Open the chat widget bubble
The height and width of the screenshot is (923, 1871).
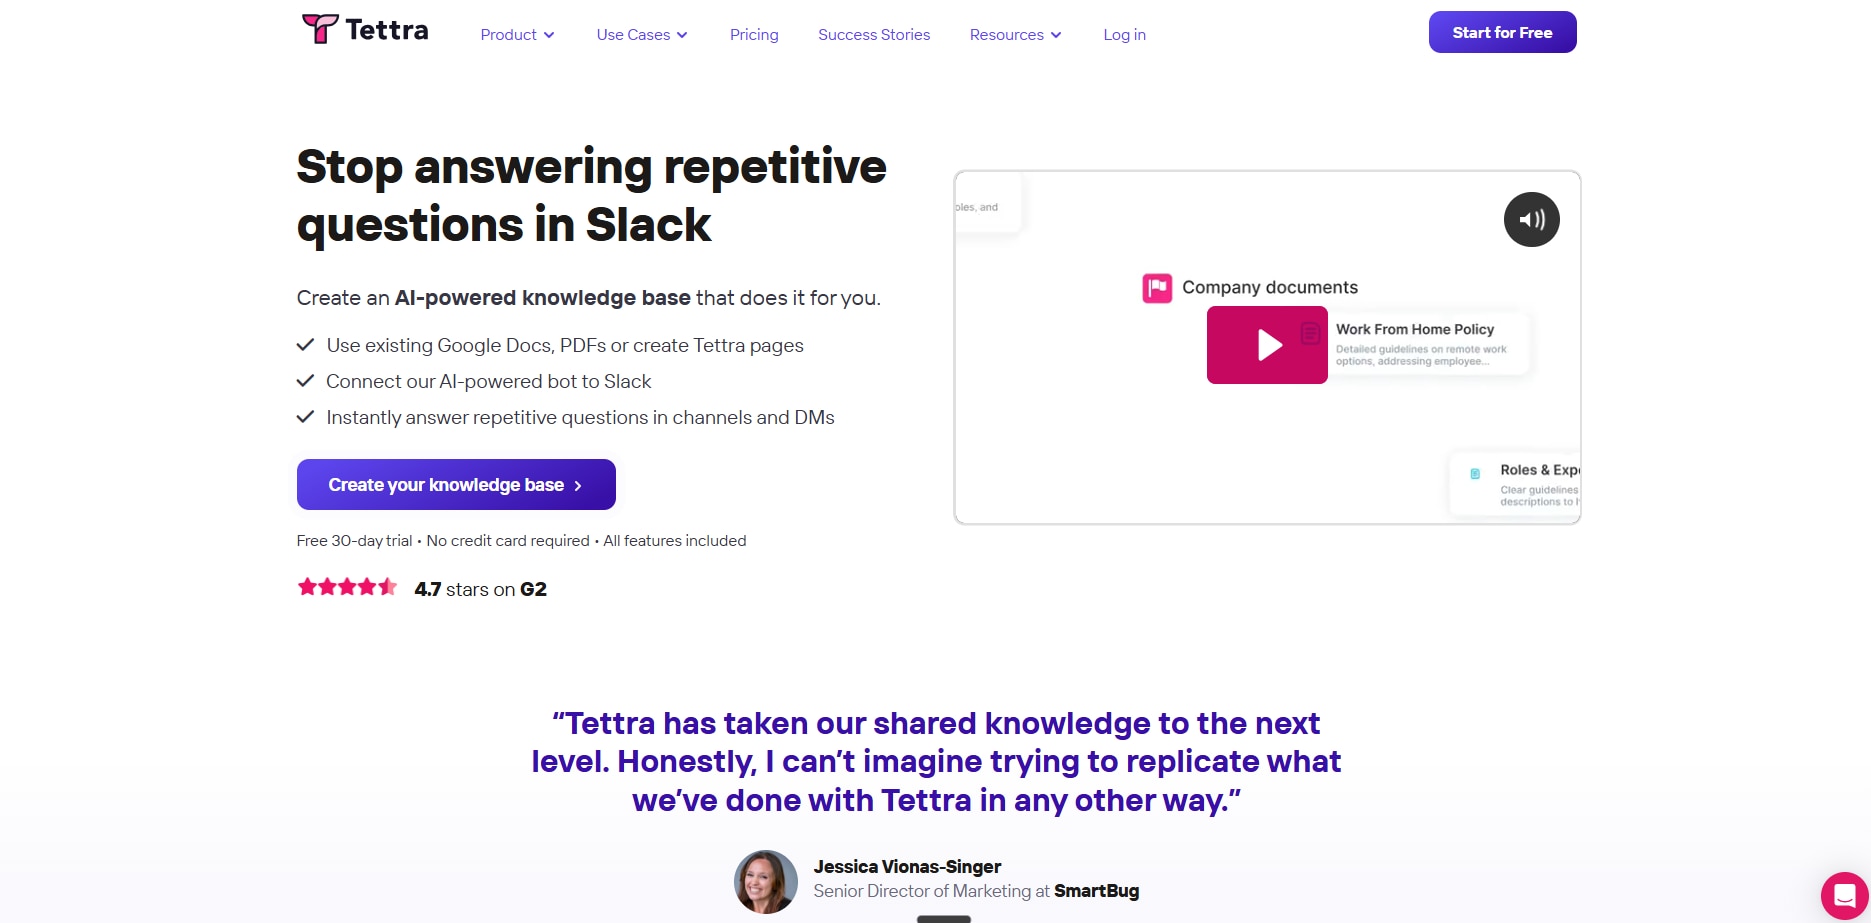click(1844, 896)
